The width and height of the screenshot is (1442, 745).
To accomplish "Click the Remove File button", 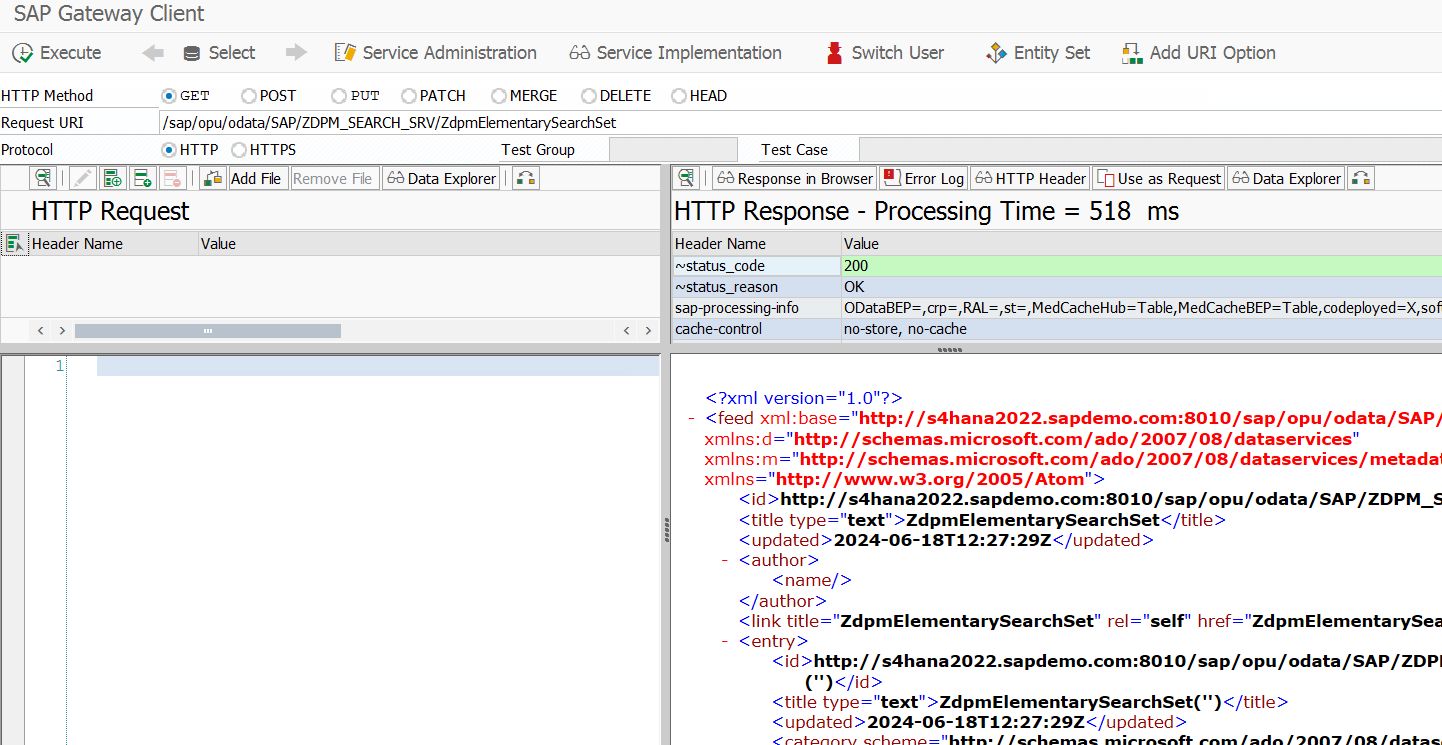I will pos(334,178).
